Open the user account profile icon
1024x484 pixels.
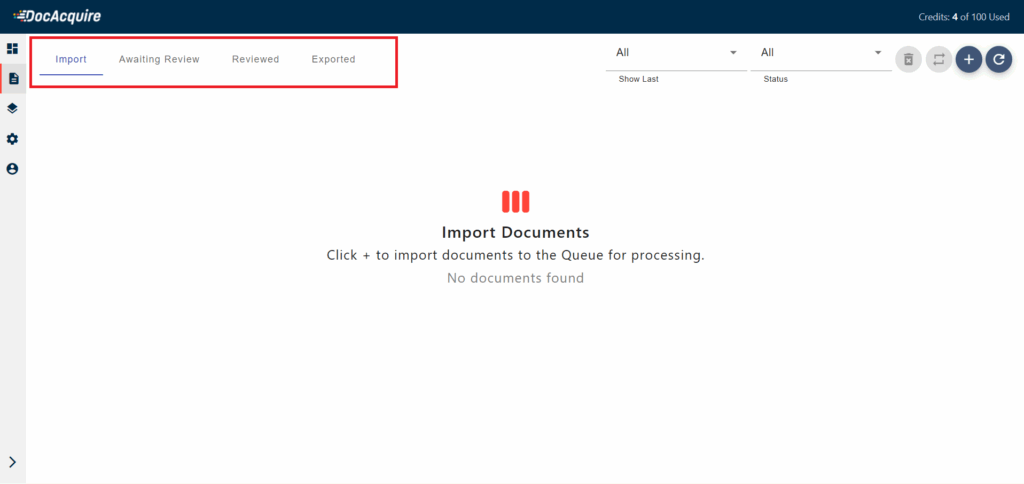[x=13, y=169]
